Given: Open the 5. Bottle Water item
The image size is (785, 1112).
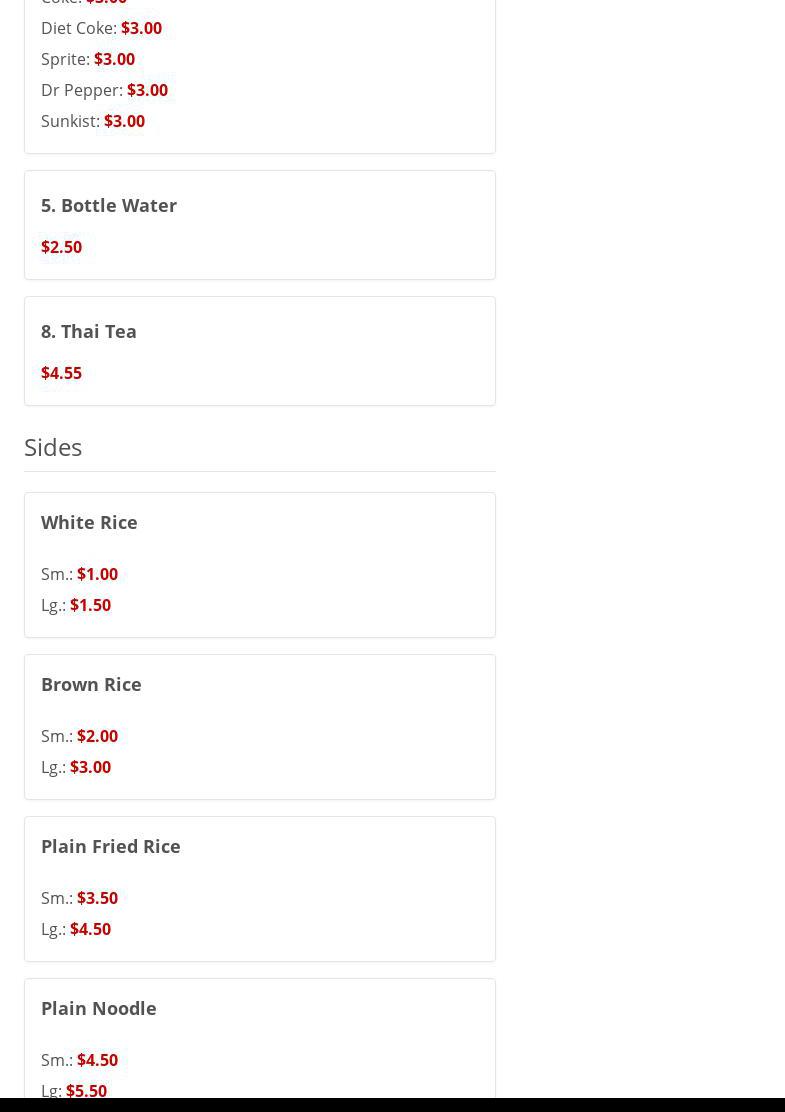Looking at the screenshot, I should [x=109, y=205].
